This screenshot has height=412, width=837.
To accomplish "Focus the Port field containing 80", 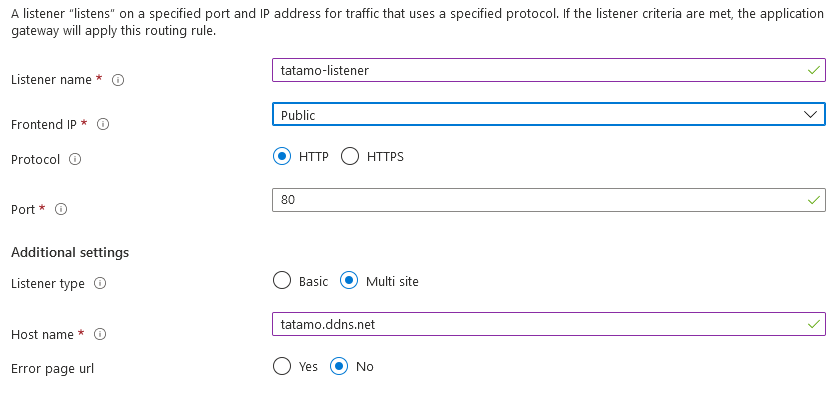I will [540, 200].
